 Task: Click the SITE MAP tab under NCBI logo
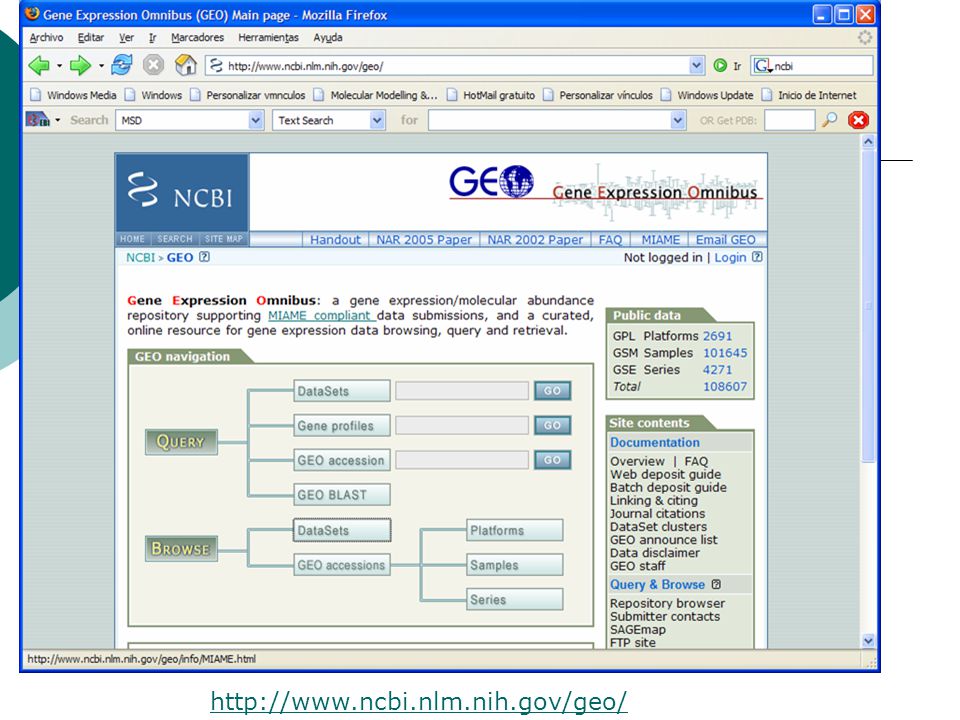(223, 239)
